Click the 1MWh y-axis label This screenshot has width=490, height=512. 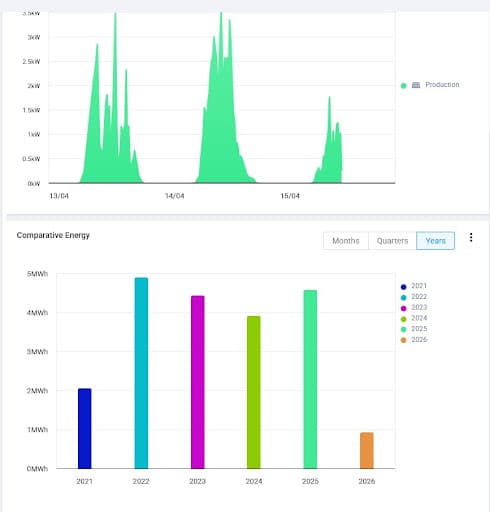point(37,430)
